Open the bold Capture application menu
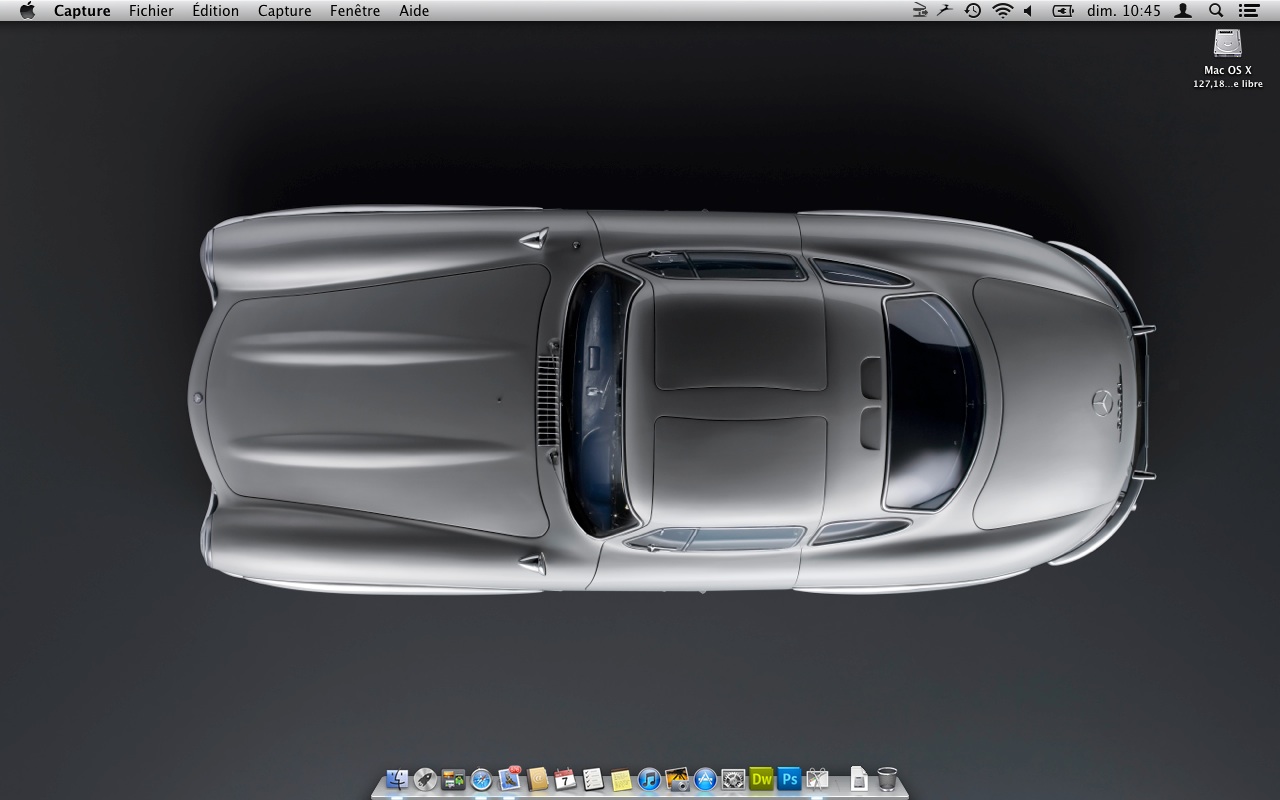The width and height of the screenshot is (1280, 800). [x=82, y=11]
